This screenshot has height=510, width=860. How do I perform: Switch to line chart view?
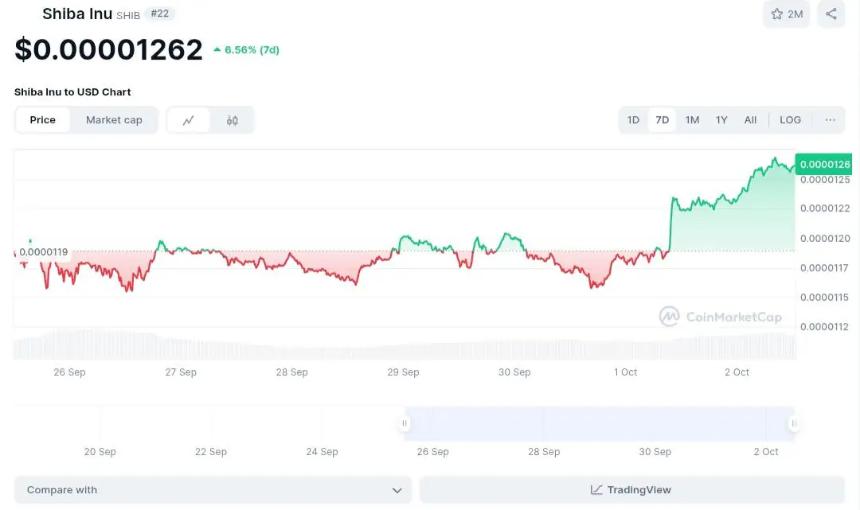pos(188,120)
